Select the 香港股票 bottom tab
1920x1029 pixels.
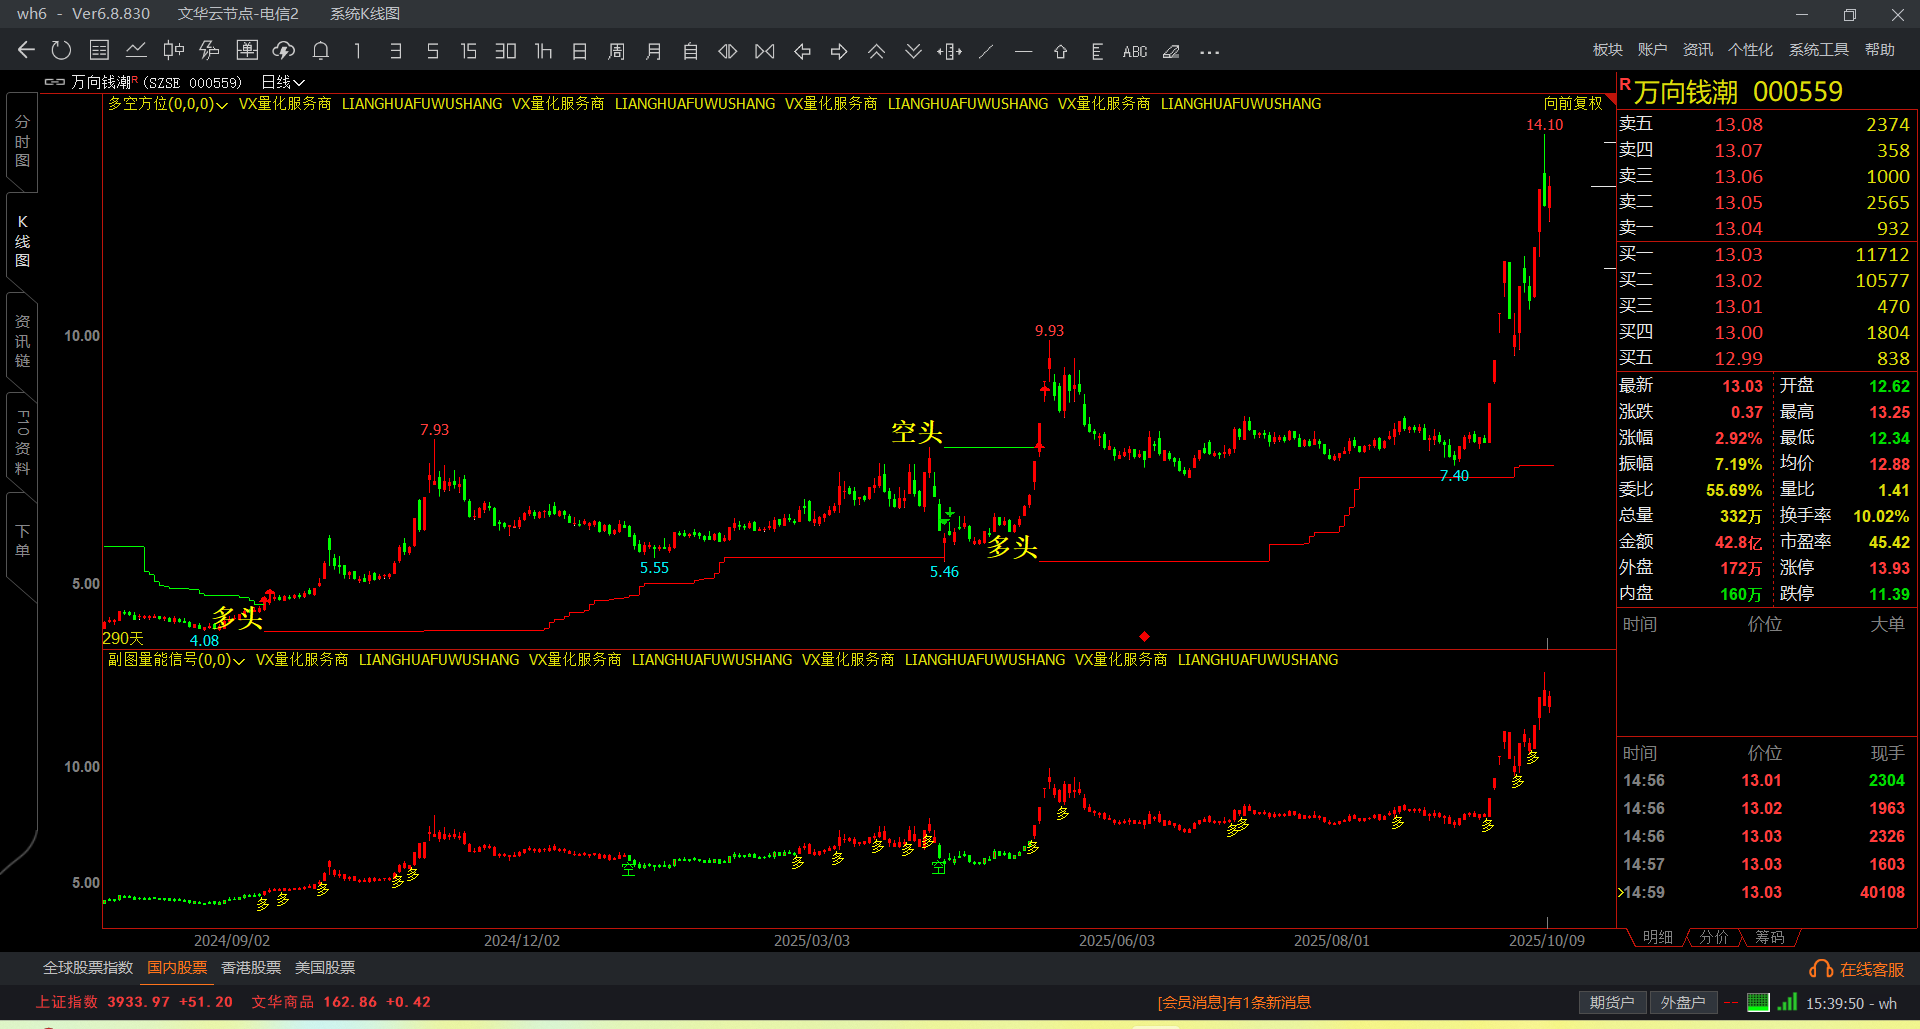click(x=251, y=968)
